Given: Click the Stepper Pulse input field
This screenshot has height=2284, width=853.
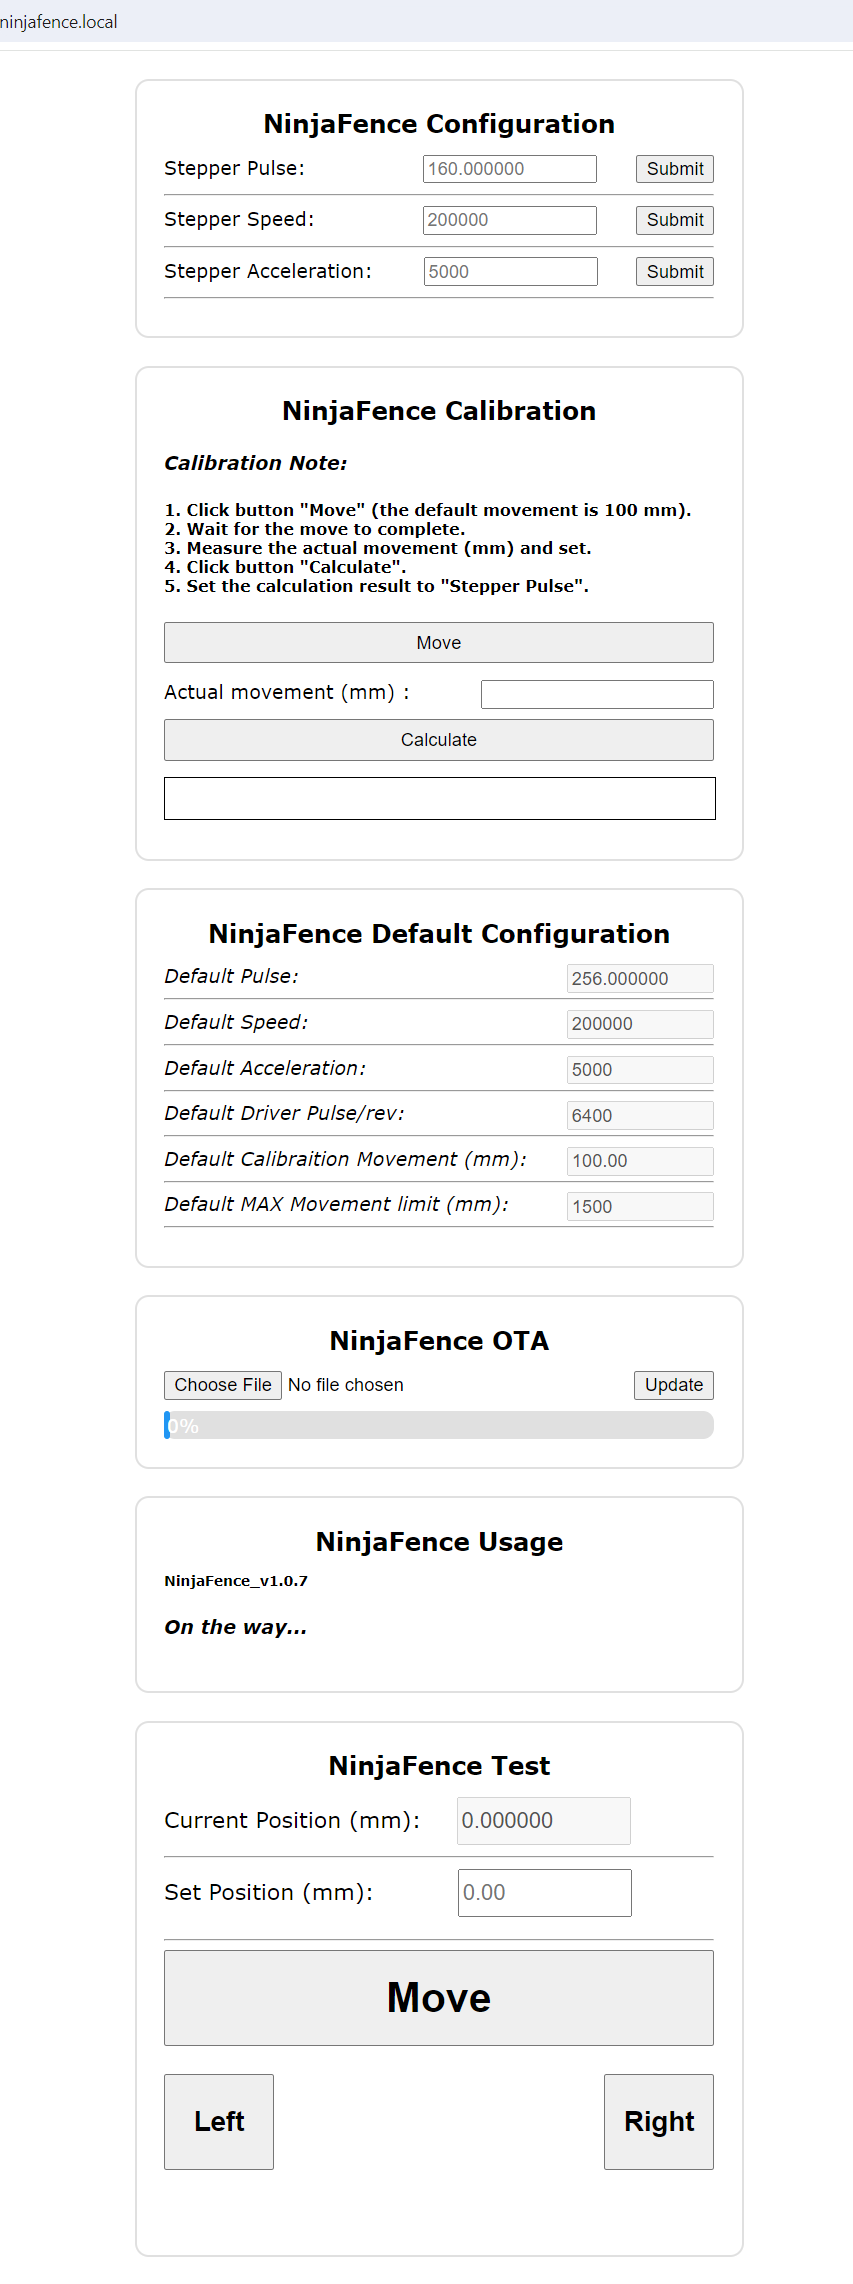Looking at the screenshot, I should (x=509, y=169).
